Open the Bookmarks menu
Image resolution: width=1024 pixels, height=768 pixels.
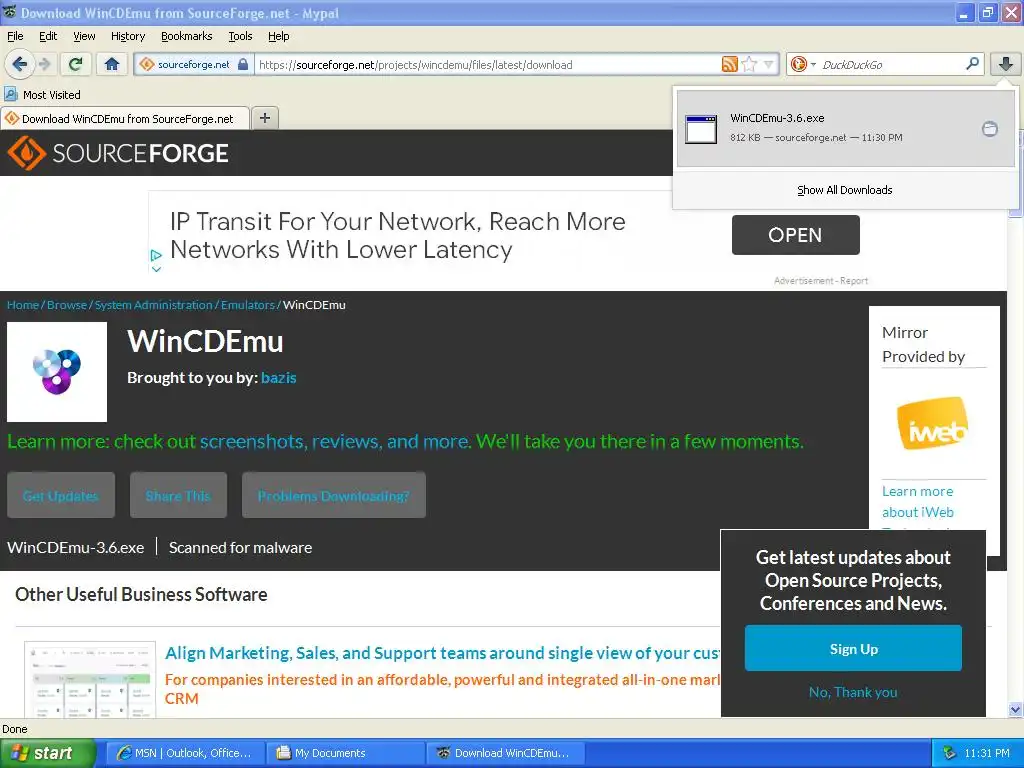pyautogui.click(x=187, y=36)
